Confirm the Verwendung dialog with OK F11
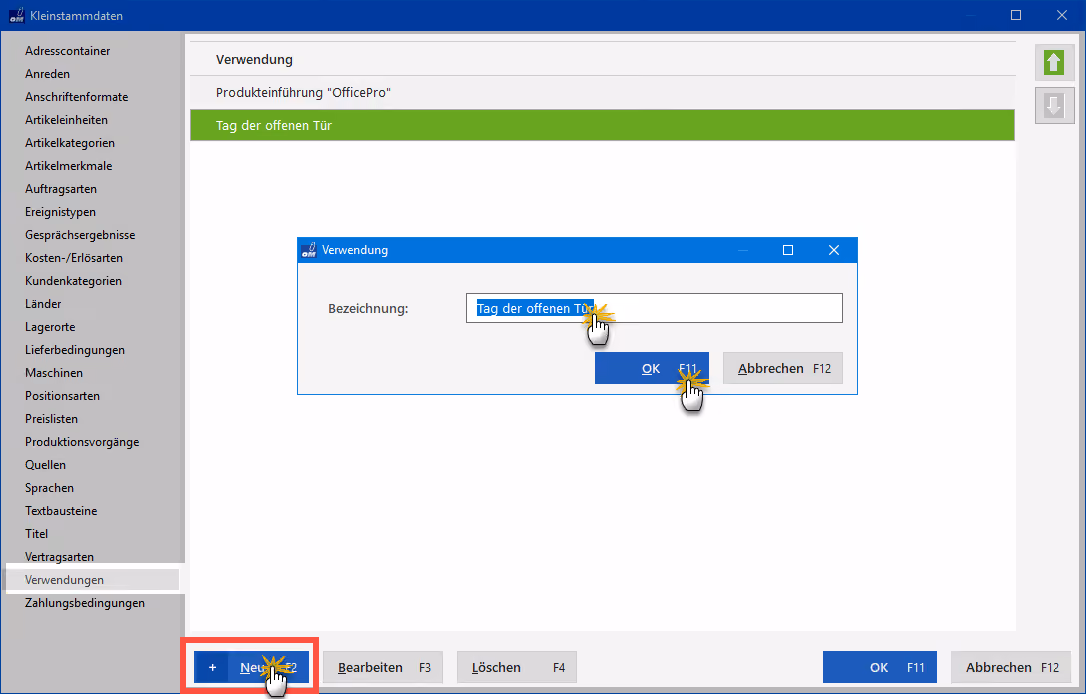Image resolution: width=1086 pixels, height=699 pixels. coord(652,369)
